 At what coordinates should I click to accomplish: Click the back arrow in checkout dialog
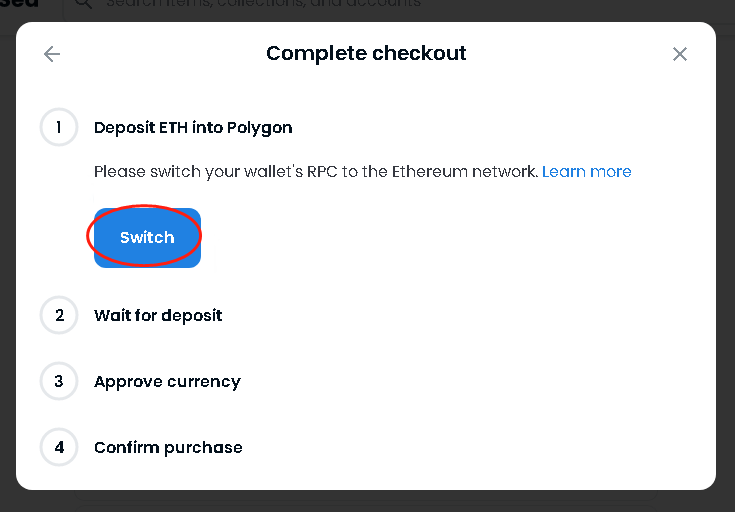52,54
